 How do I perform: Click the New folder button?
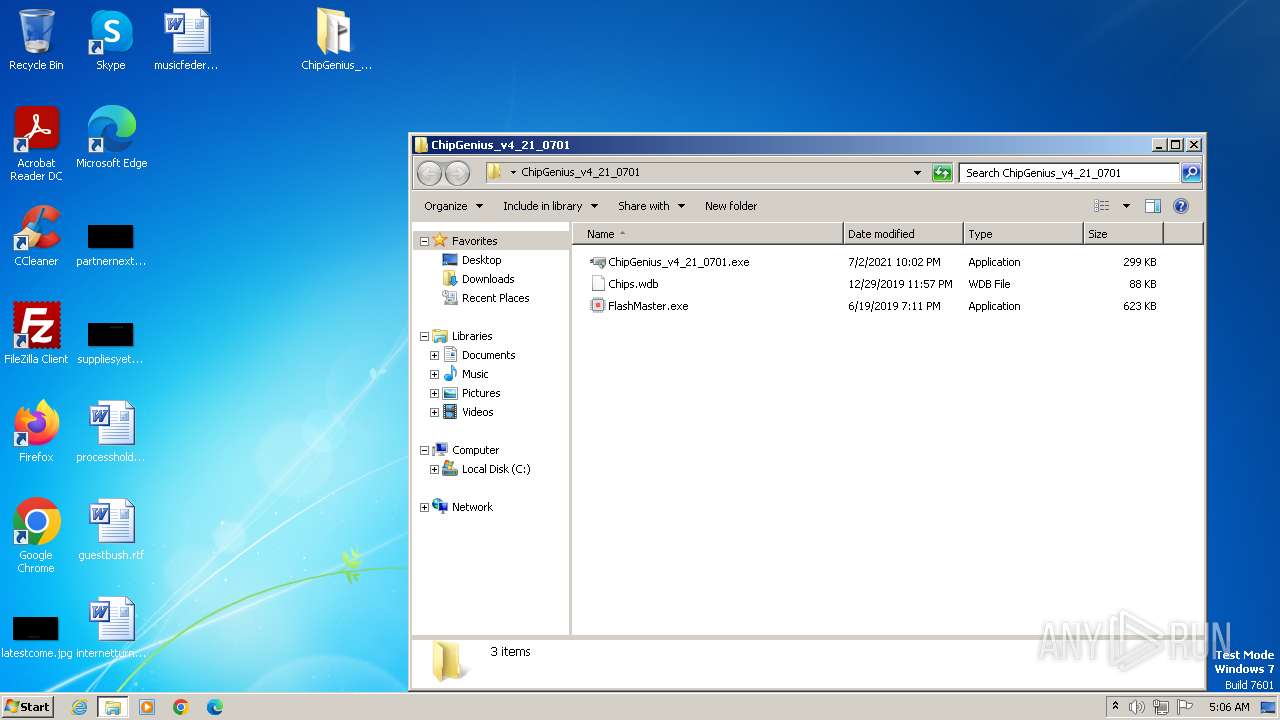pyautogui.click(x=731, y=206)
